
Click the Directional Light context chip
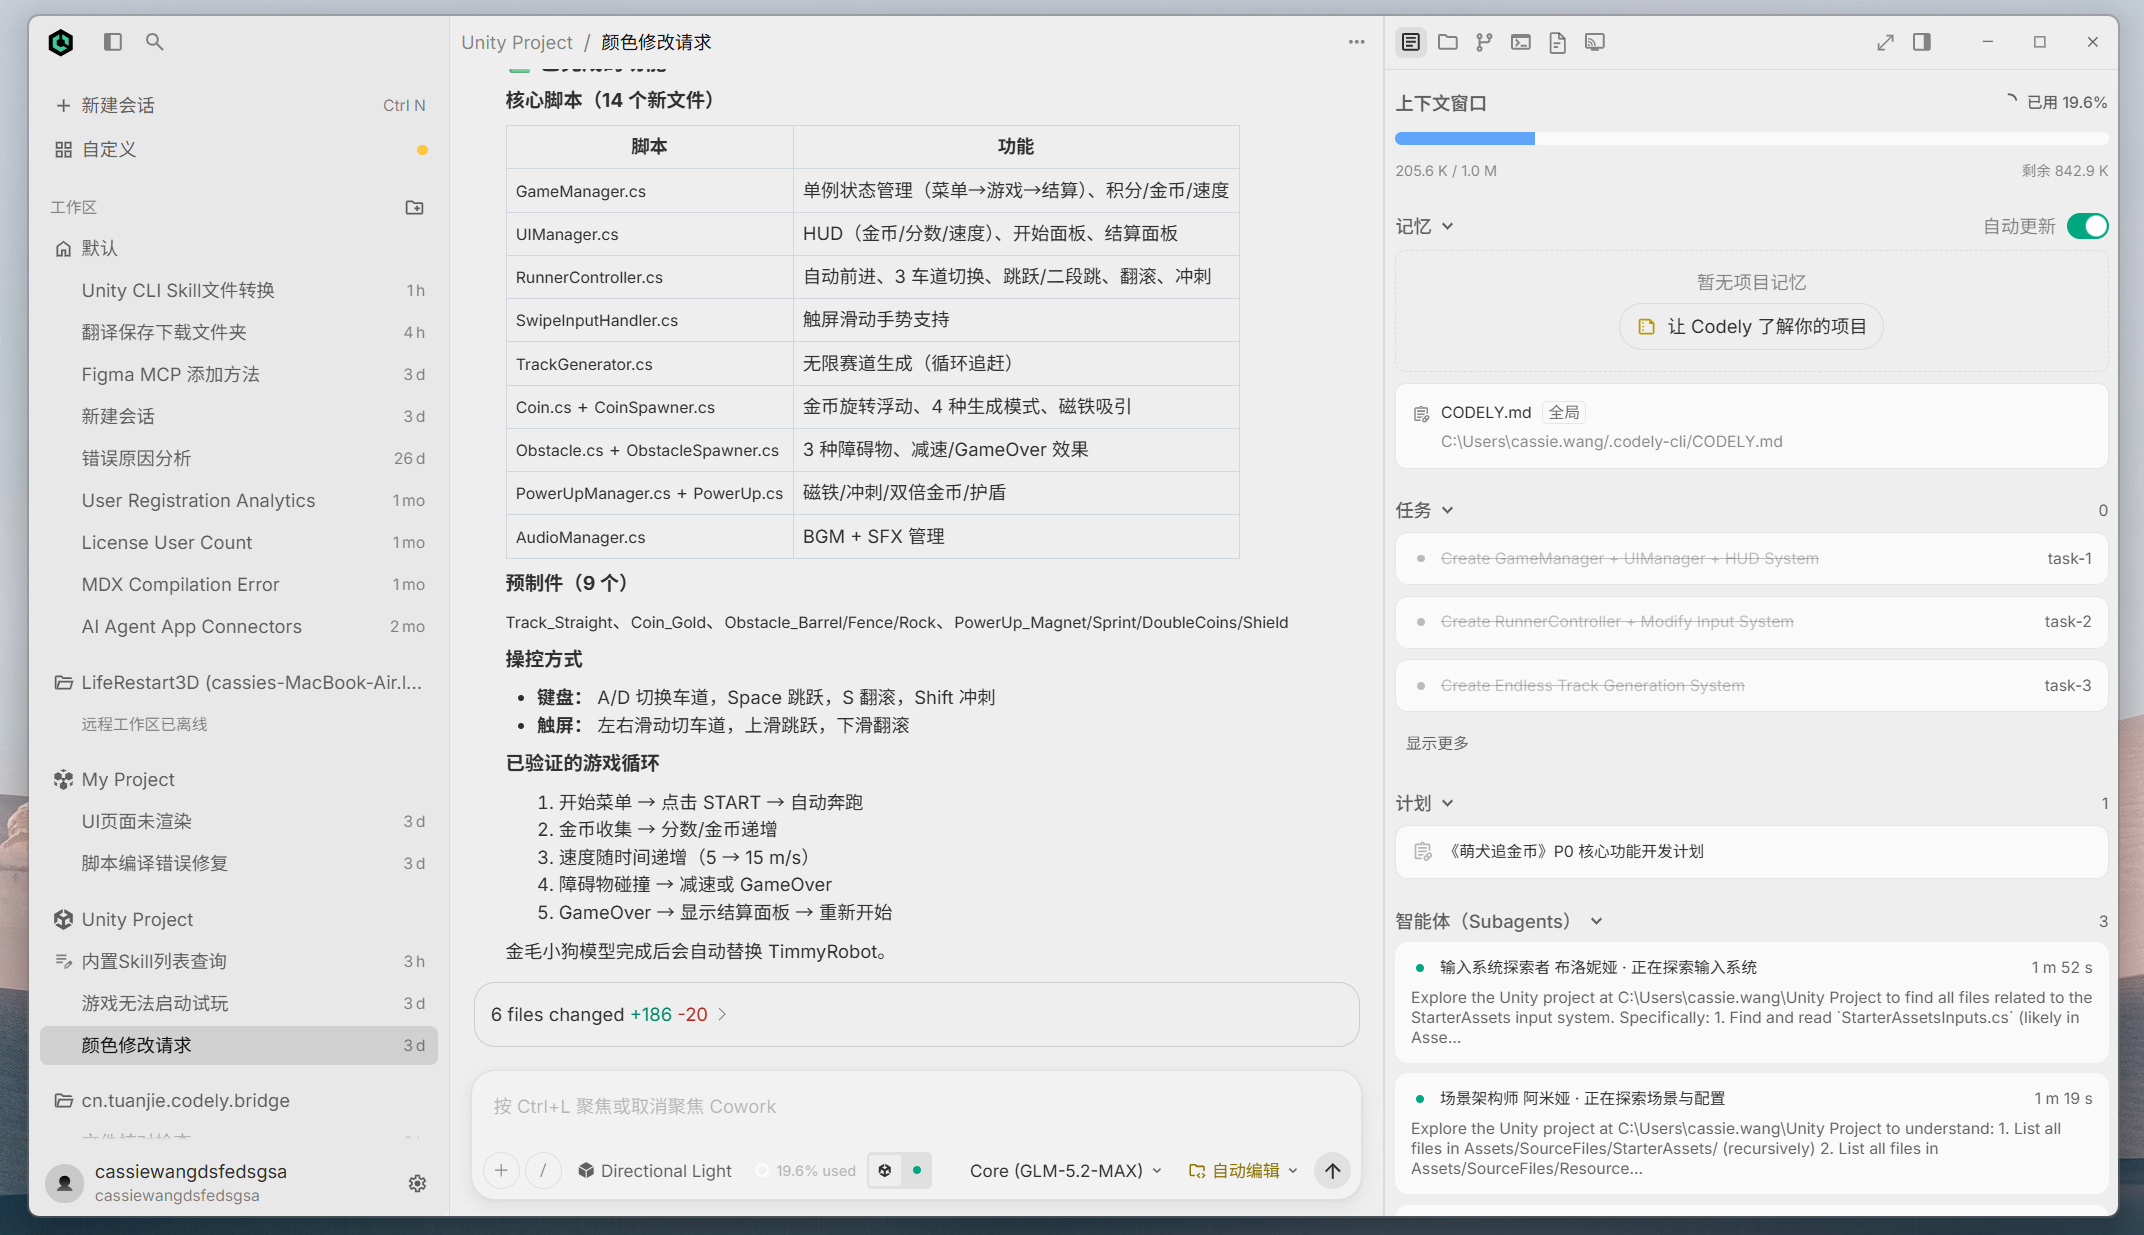pos(655,1170)
